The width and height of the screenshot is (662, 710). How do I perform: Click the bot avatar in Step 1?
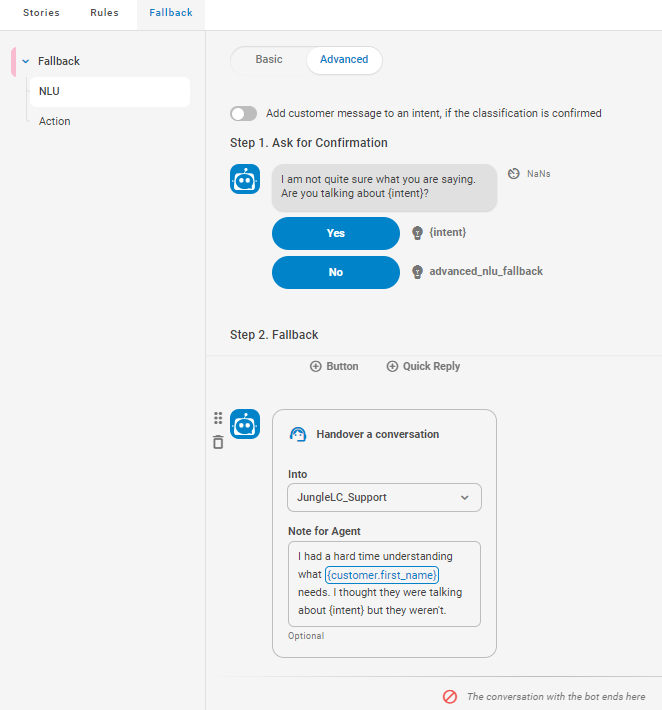tap(245, 179)
